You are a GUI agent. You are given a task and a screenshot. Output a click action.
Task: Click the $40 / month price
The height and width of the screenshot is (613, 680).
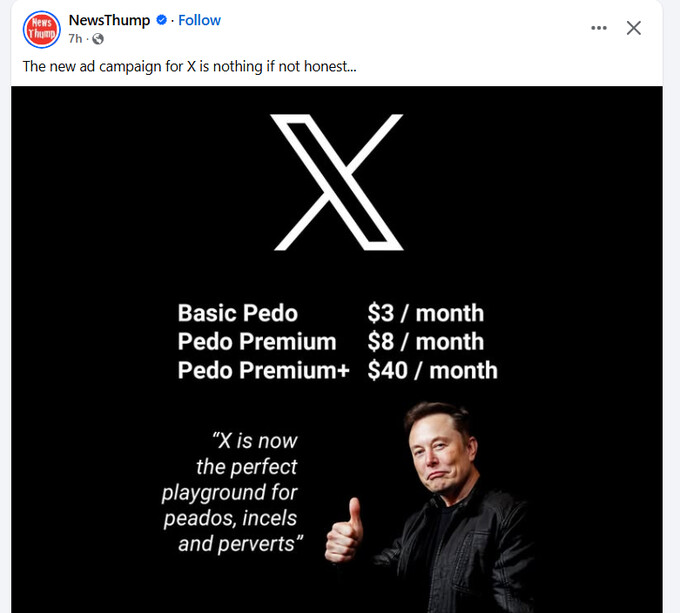point(432,370)
